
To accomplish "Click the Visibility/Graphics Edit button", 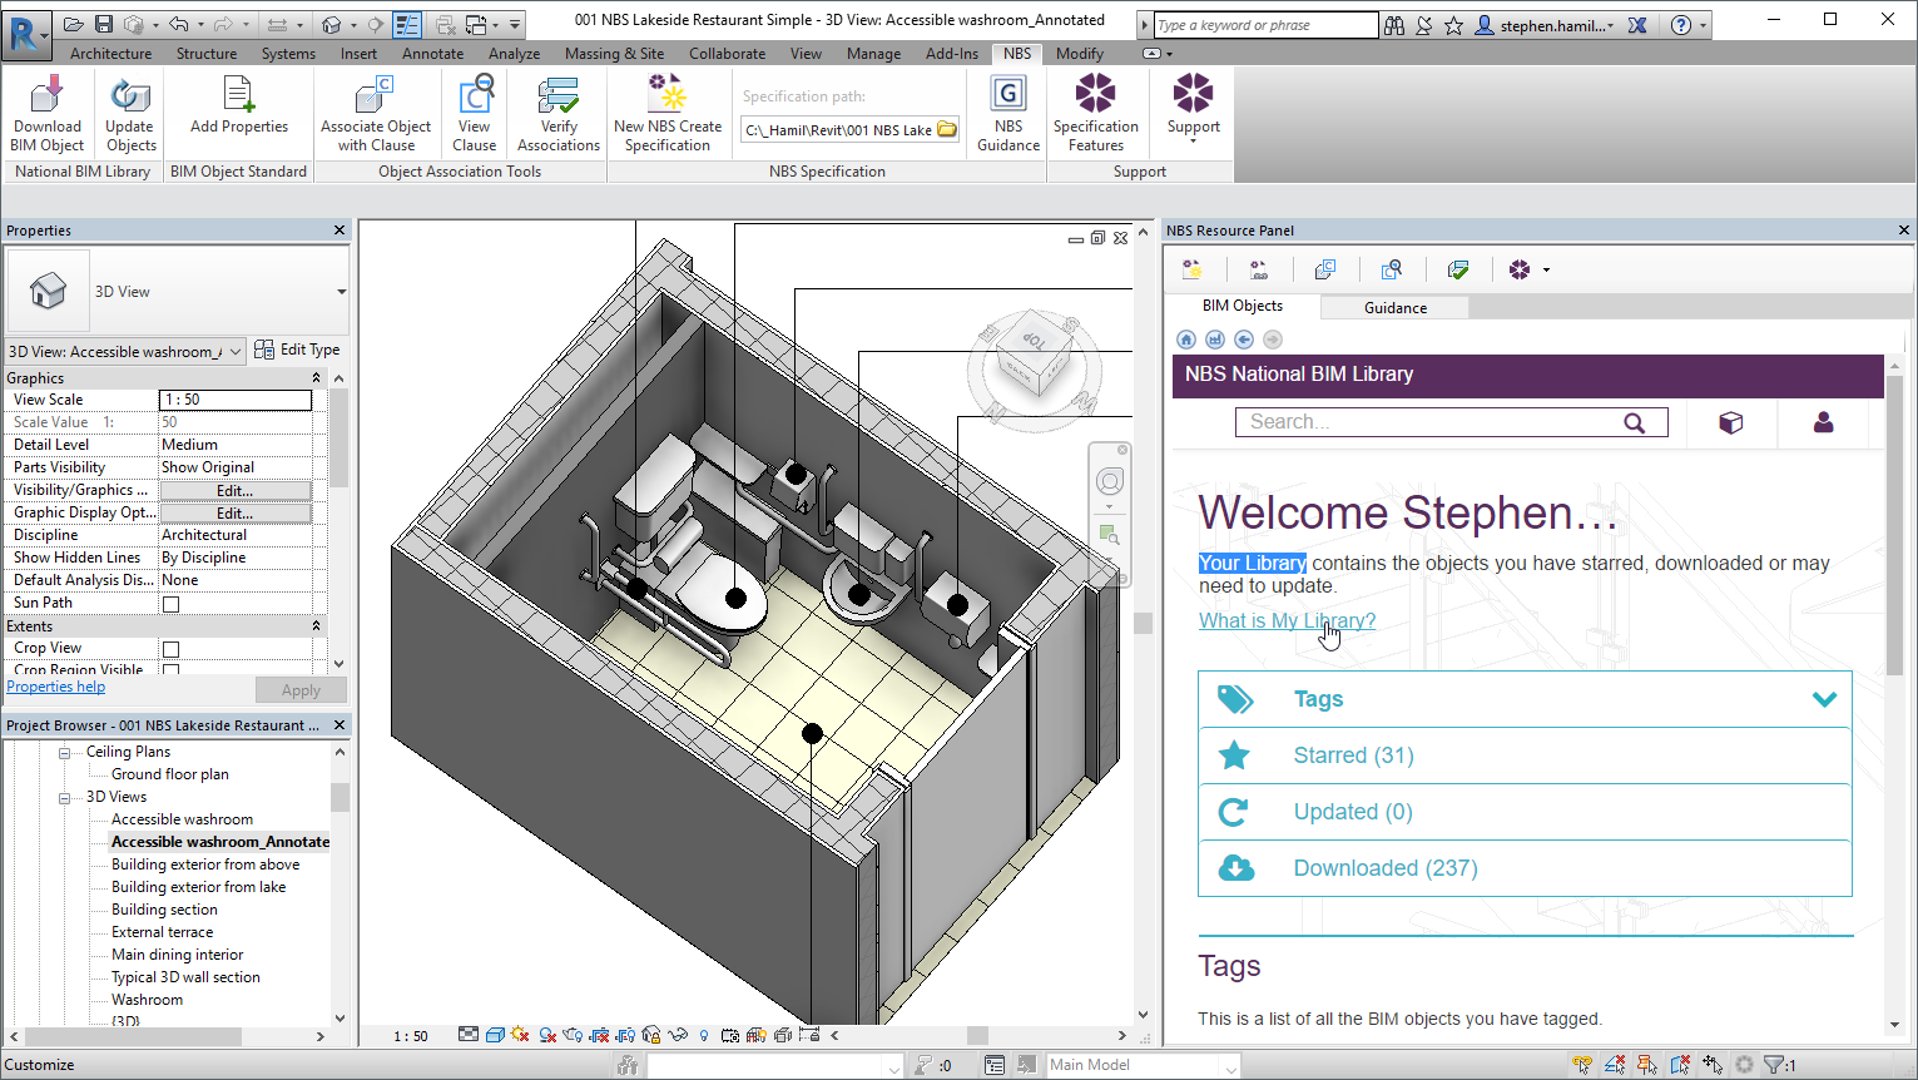I will [235, 491].
